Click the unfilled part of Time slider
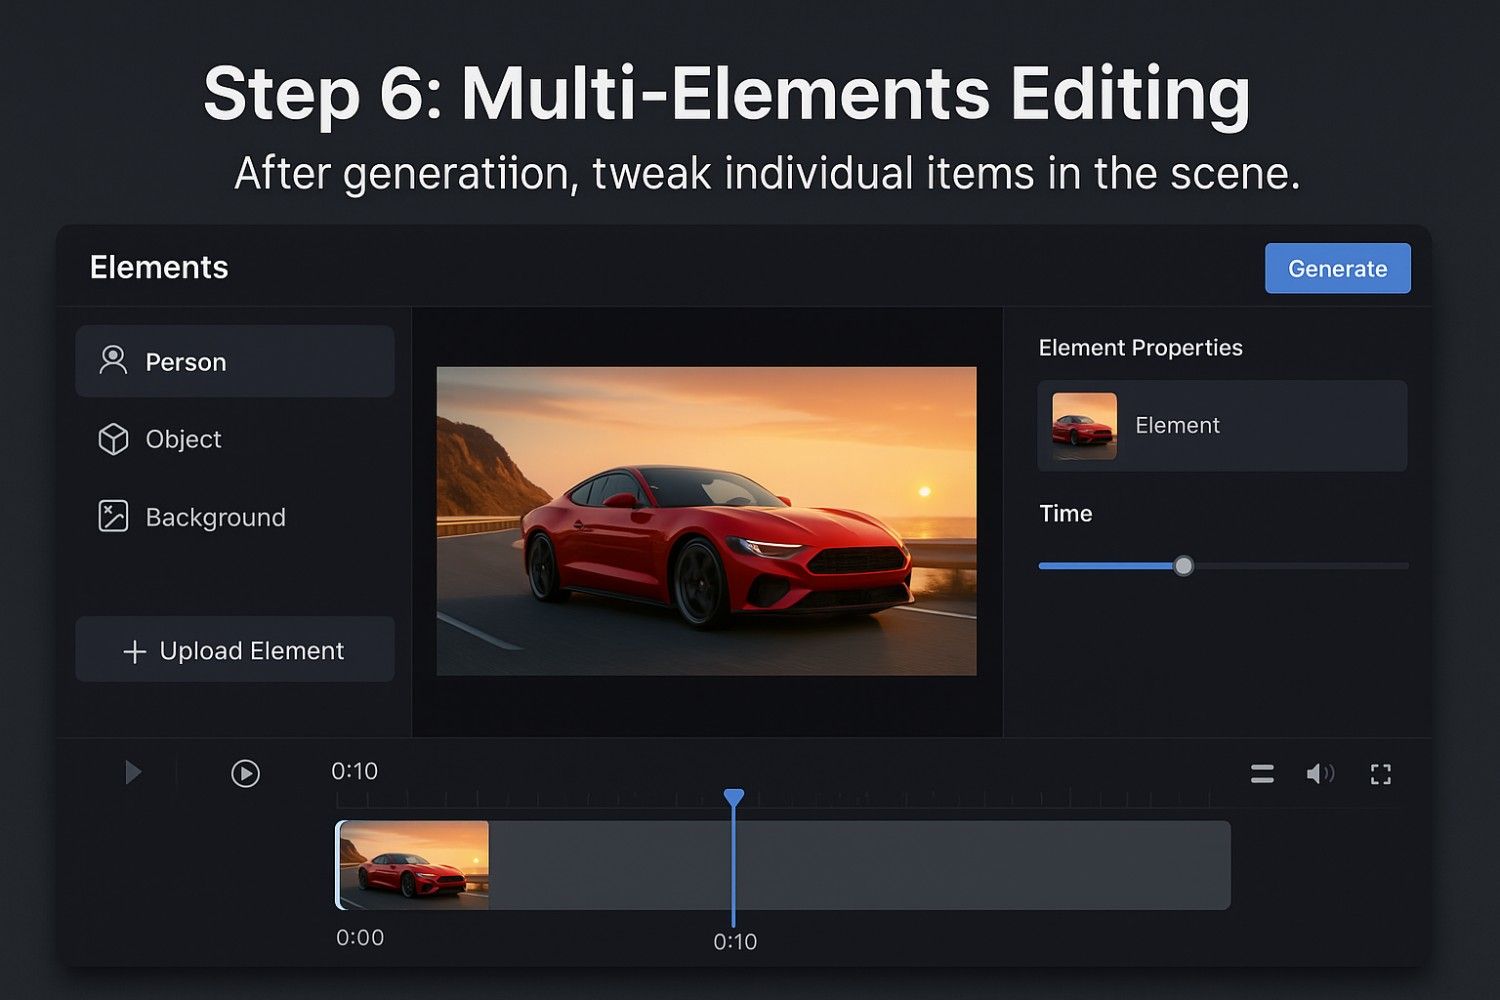1500x1000 pixels. pos(1301,566)
